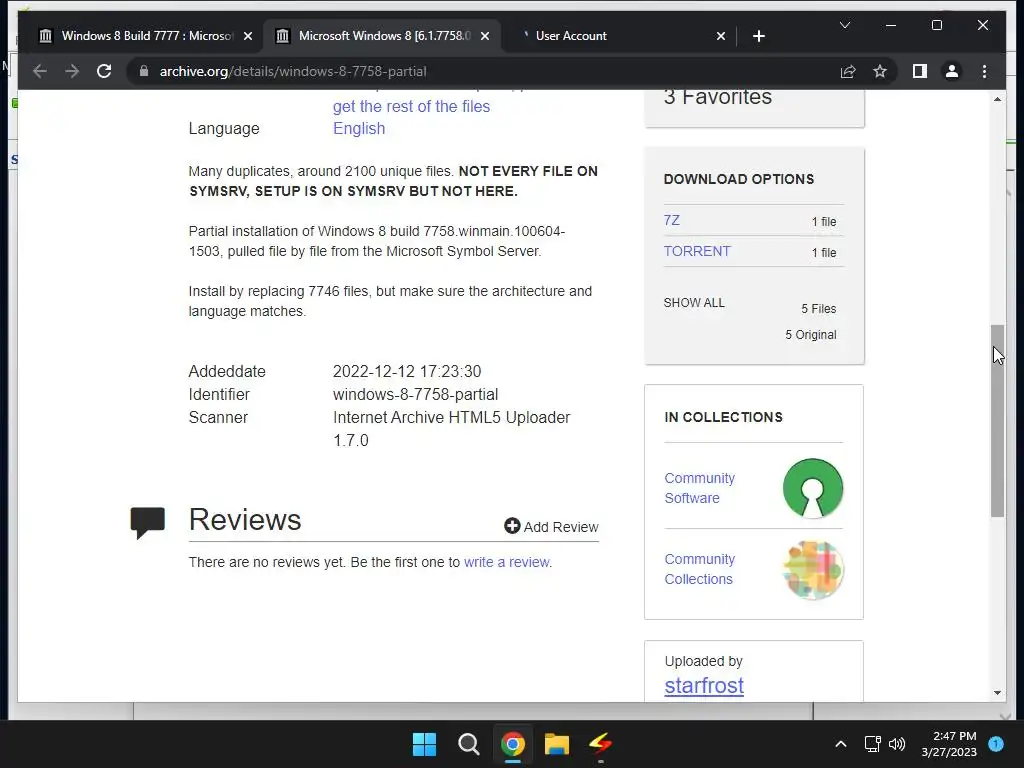Open 'get the rest of the files' link
The width and height of the screenshot is (1024, 768).
[411, 106]
